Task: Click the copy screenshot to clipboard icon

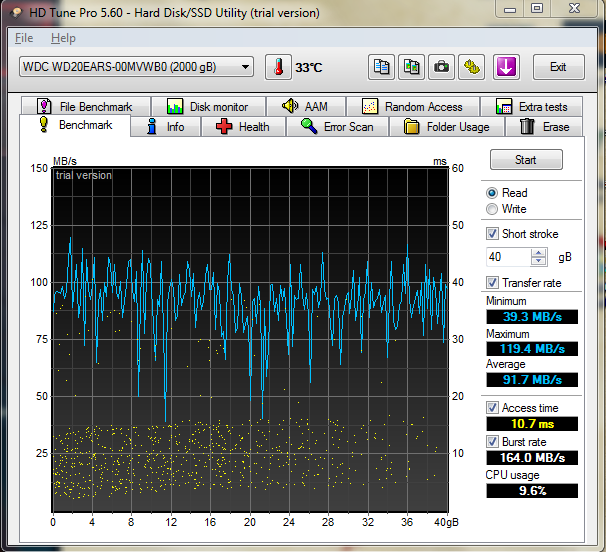Action: [411, 67]
